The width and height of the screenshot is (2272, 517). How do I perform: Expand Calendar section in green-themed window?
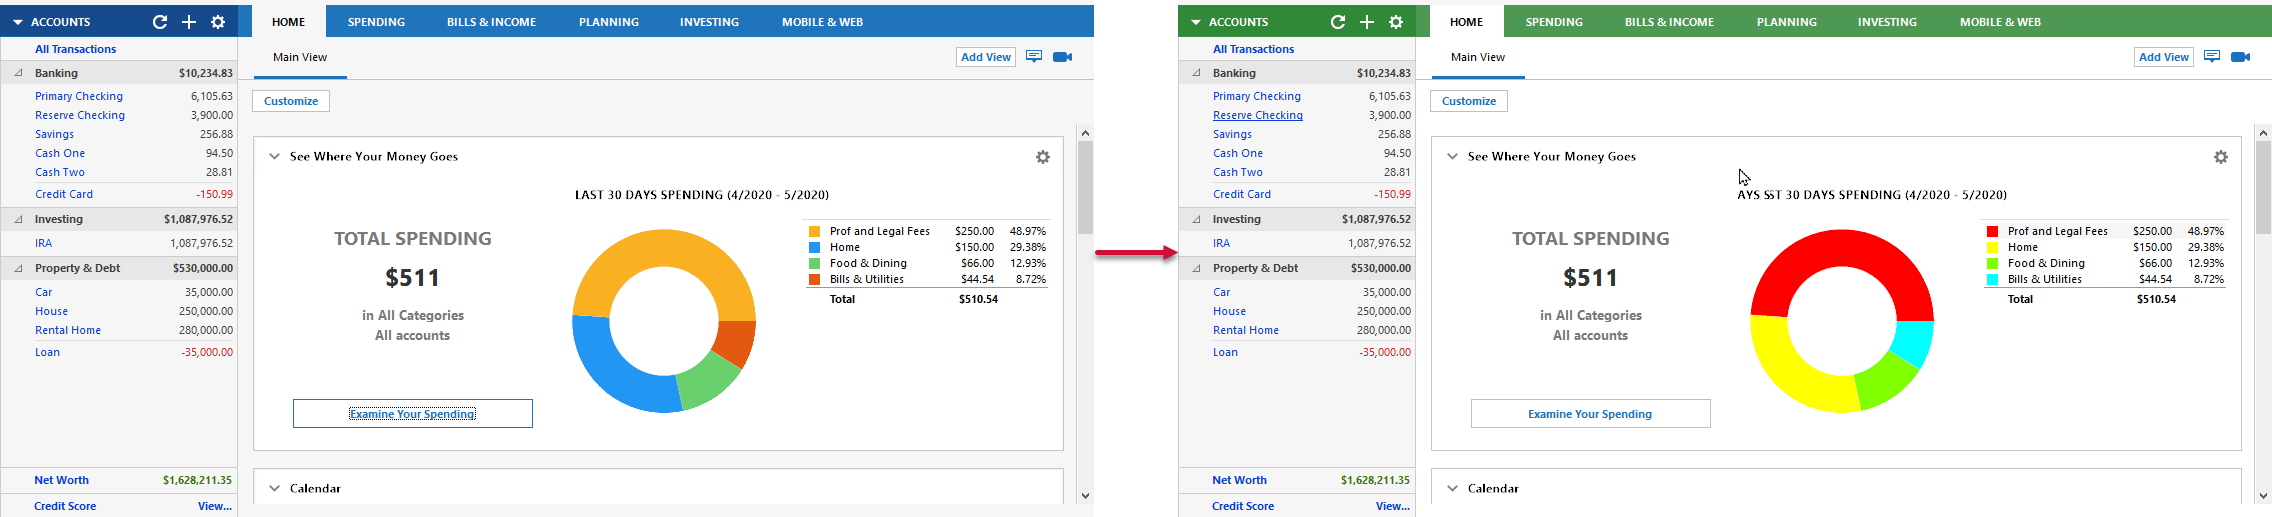point(1452,488)
